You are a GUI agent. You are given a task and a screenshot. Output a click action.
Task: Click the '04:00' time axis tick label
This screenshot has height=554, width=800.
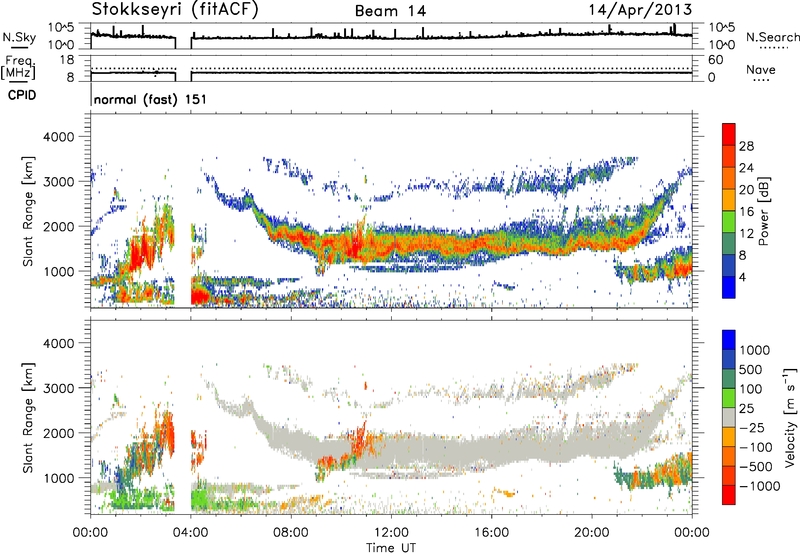pyautogui.click(x=191, y=533)
